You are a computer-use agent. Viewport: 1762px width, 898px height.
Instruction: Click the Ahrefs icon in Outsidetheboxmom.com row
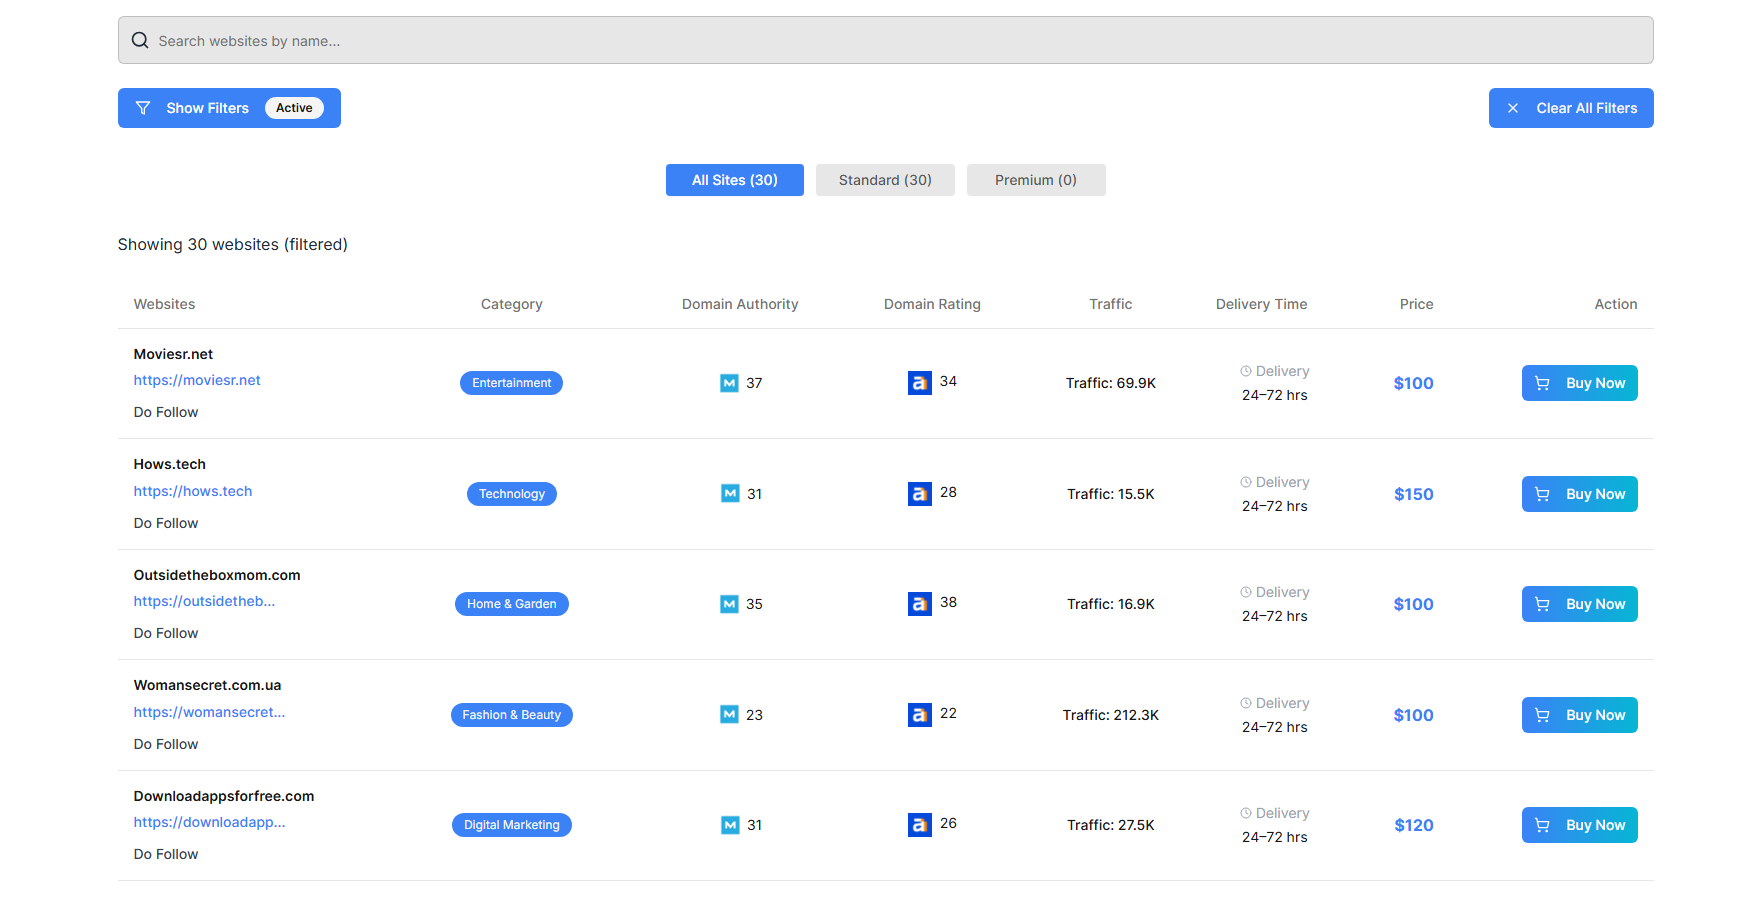click(x=919, y=604)
